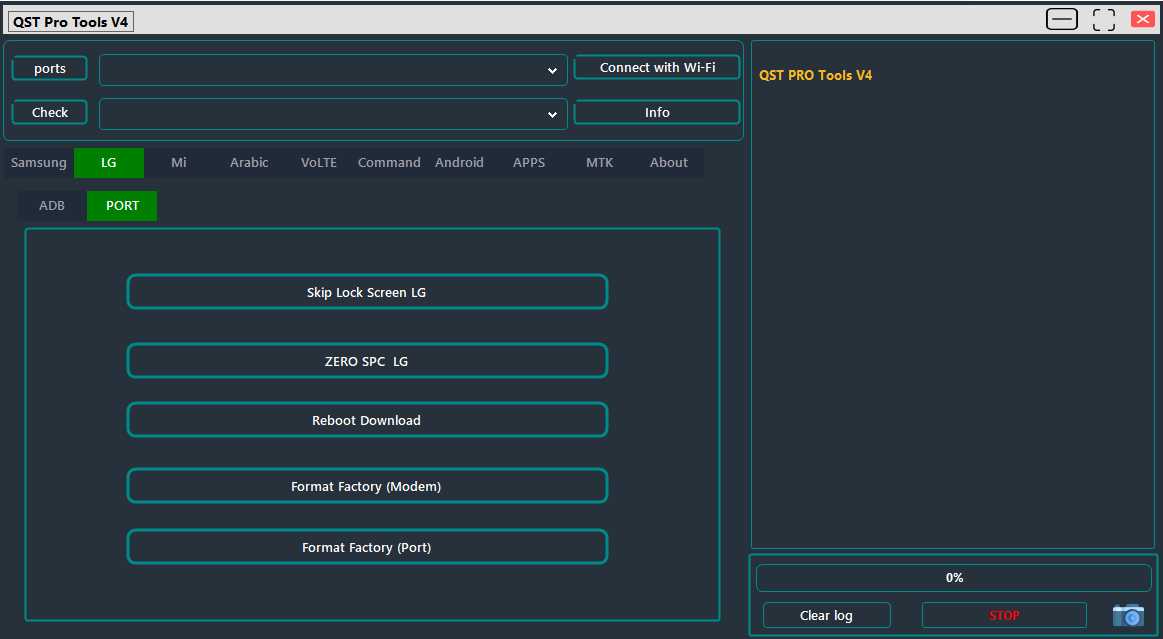
Task: Switch to the About tab
Action: (668, 162)
